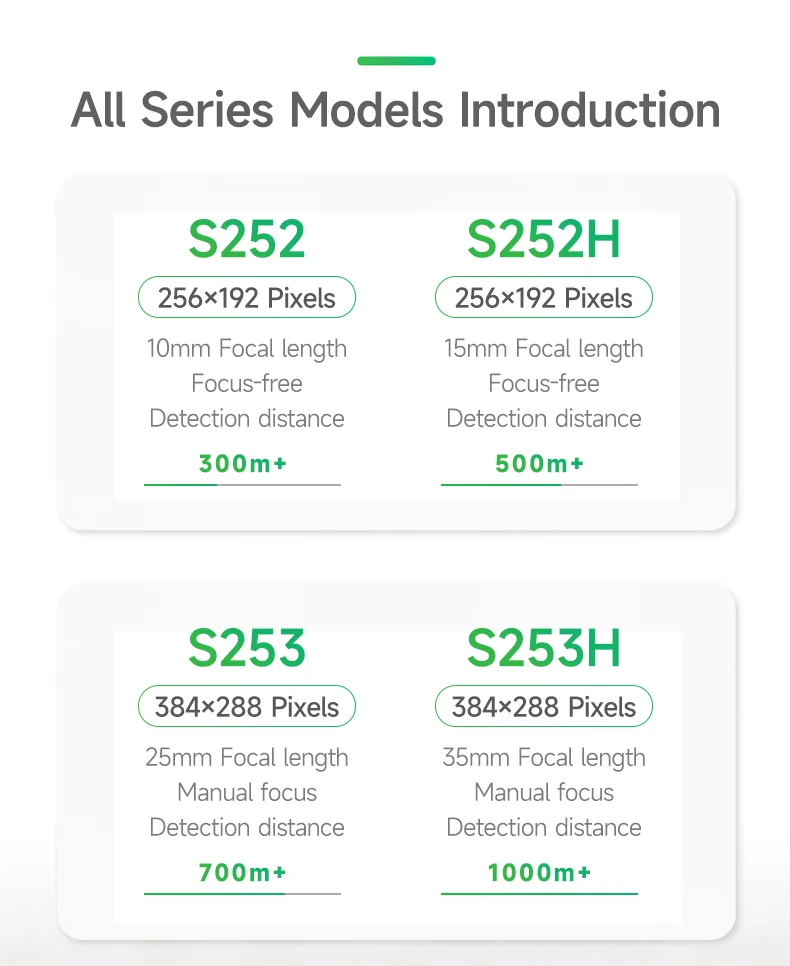The image size is (790, 966).
Task: Click the S252 model title
Action: pyautogui.click(x=246, y=240)
